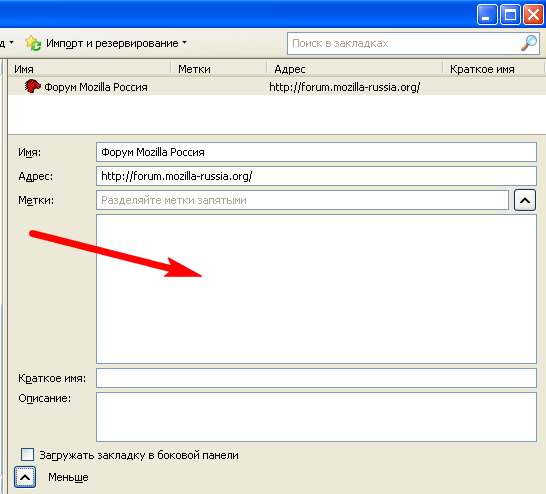This screenshot has height=494, width=546.
Task: Edit the Адрес URL field
Action: coord(316,176)
